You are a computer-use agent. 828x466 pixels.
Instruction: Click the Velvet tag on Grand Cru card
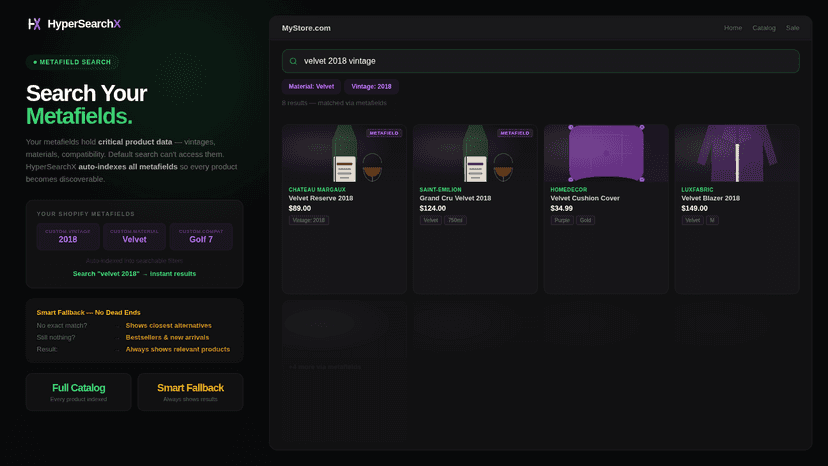[430, 220]
